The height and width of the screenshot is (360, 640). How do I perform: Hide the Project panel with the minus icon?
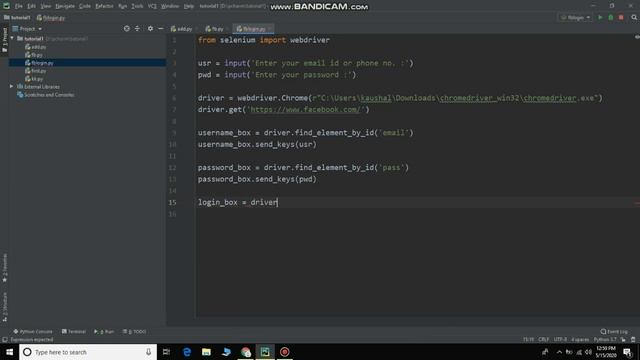pyautogui.click(x=161, y=29)
